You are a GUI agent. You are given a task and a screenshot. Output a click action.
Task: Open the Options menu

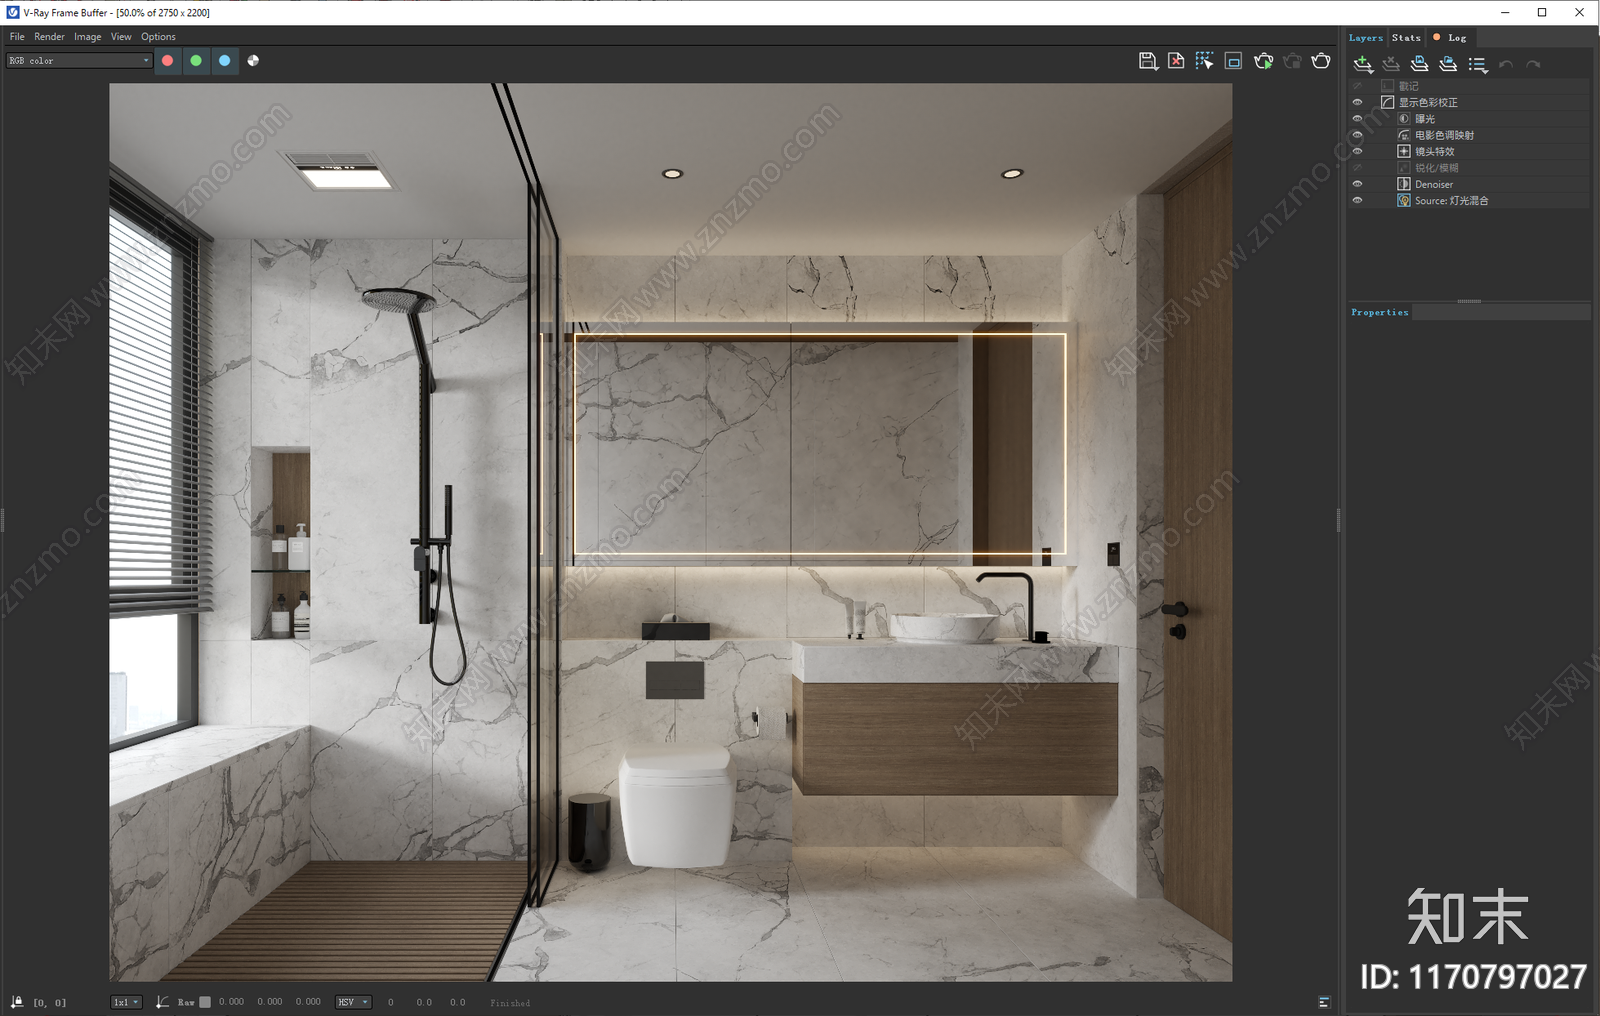[158, 37]
